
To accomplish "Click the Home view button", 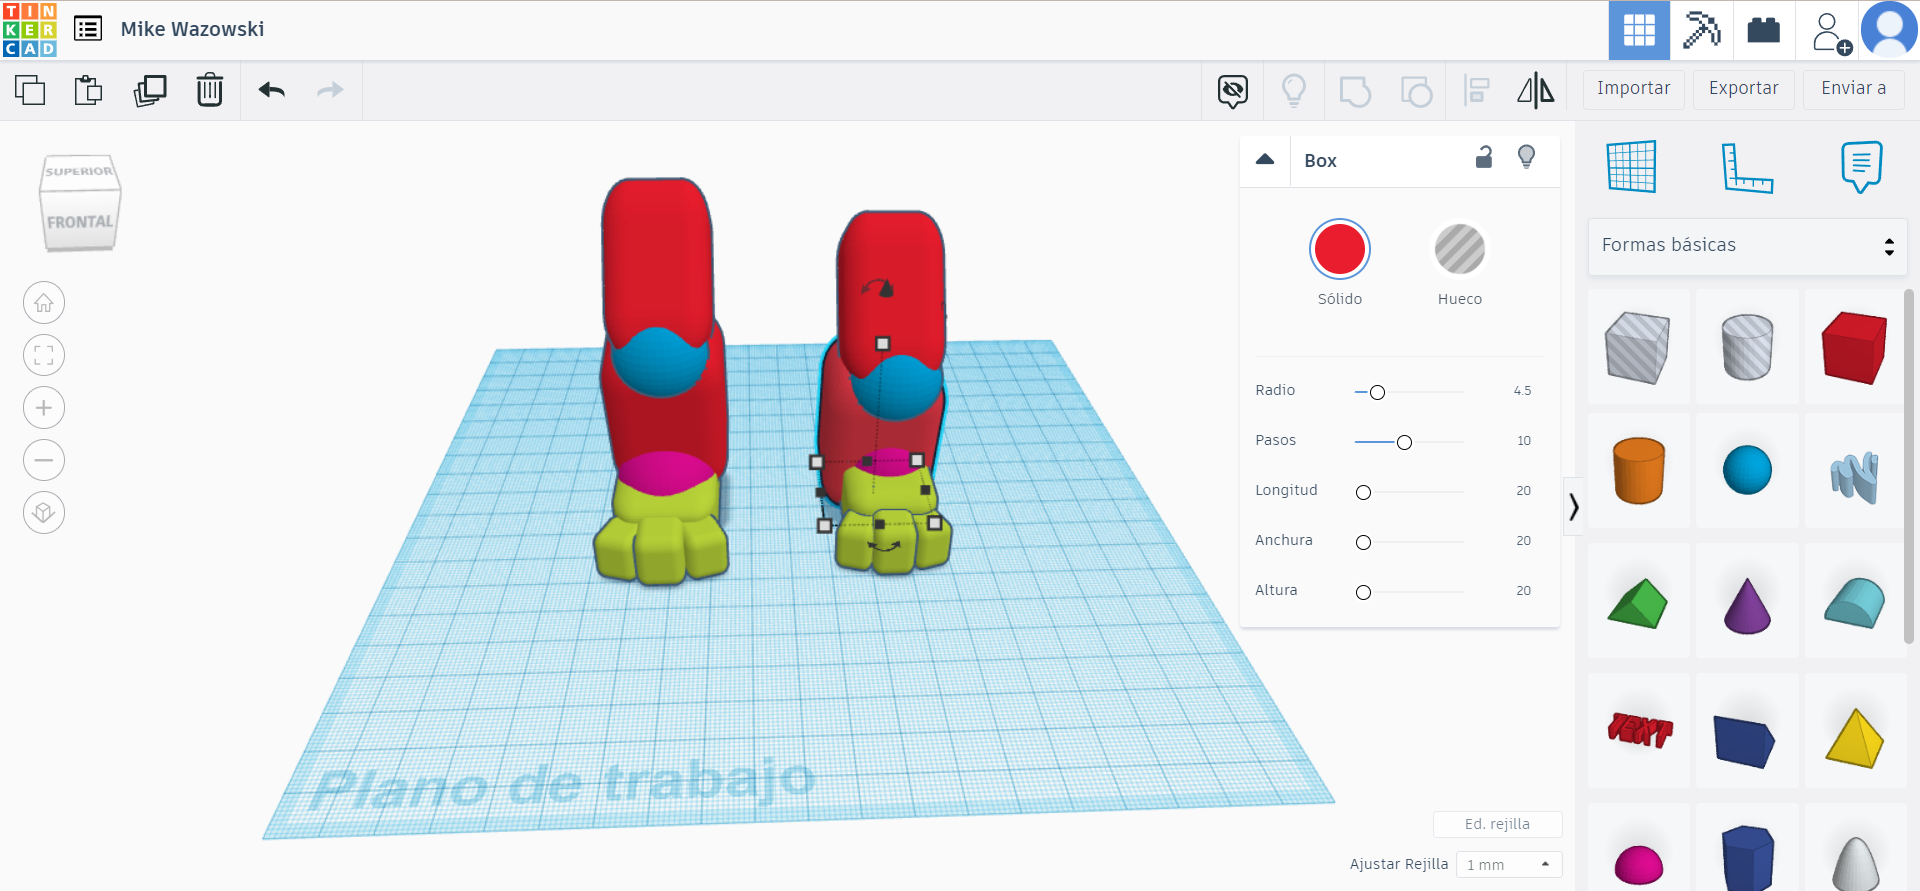I will coord(44,303).
